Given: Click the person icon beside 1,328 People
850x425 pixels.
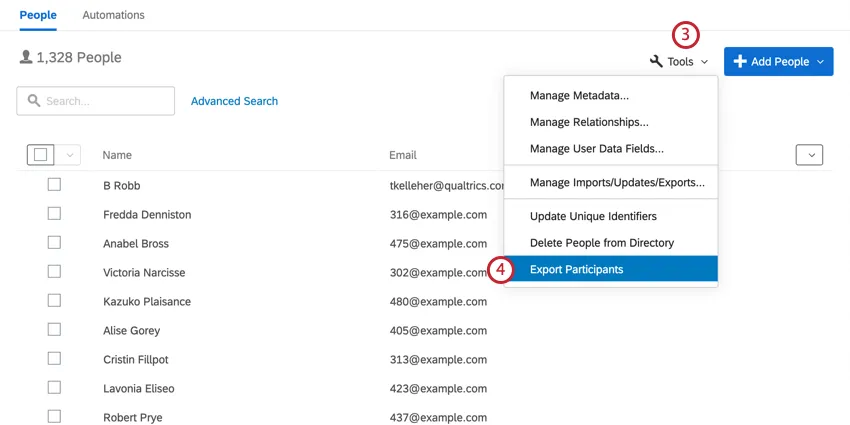Looking at the screenshot, I should (25, 58).
